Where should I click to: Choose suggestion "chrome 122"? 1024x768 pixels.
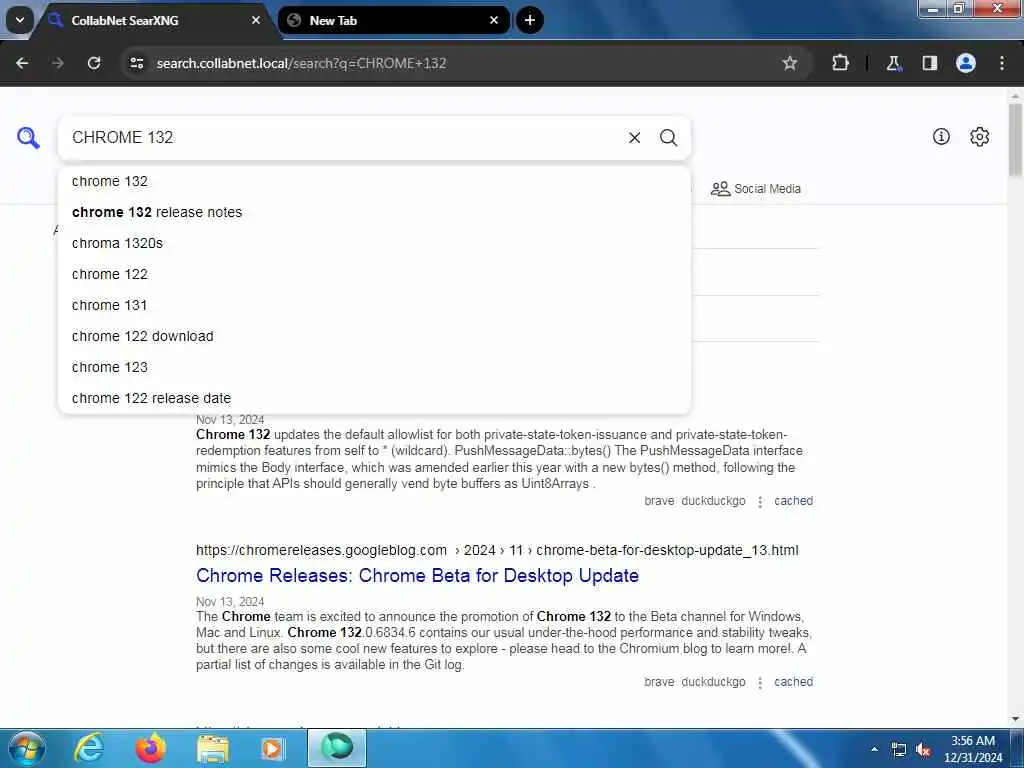tap(374, 274)
